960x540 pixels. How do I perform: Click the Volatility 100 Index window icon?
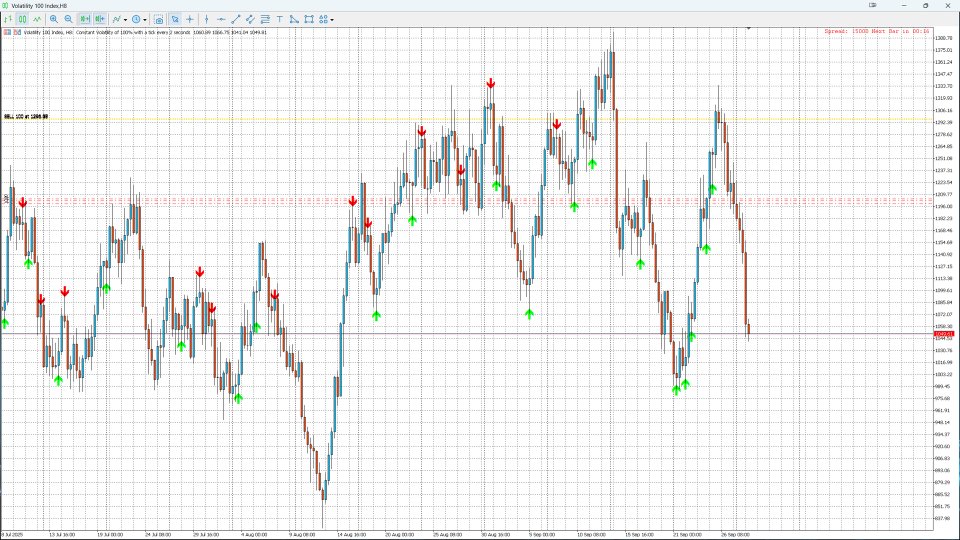pos(5,6)
